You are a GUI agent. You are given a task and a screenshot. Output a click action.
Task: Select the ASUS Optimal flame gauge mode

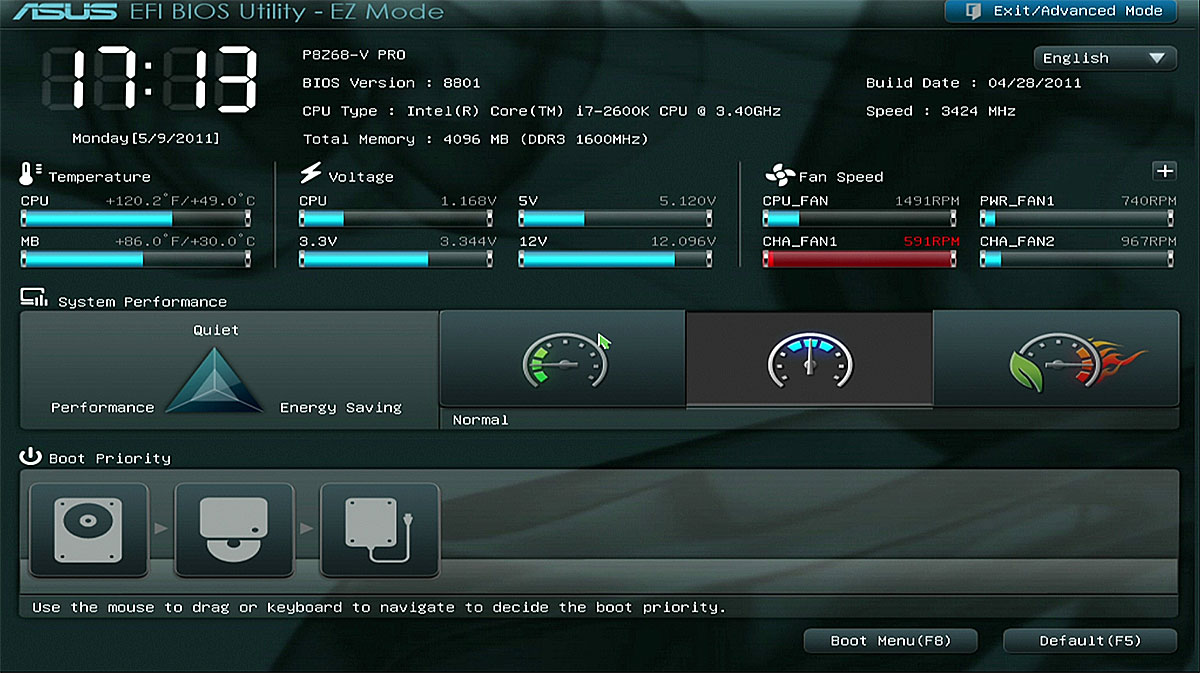tap(1056, 359)
